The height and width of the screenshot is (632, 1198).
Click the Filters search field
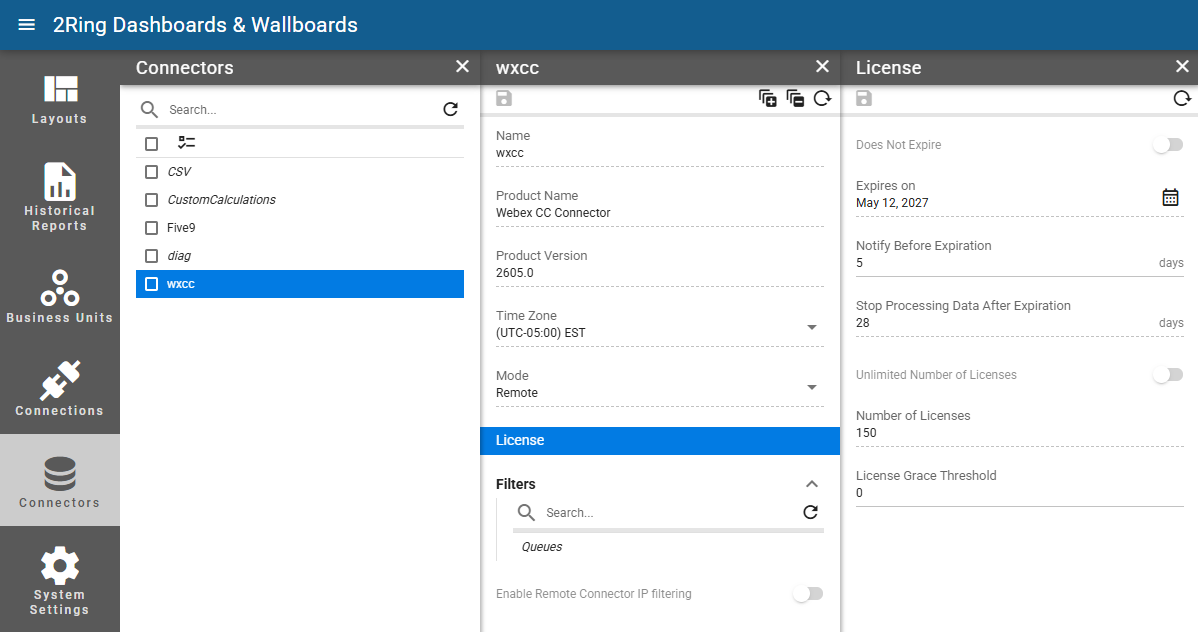pyautogui.click(x=669, y=513)
